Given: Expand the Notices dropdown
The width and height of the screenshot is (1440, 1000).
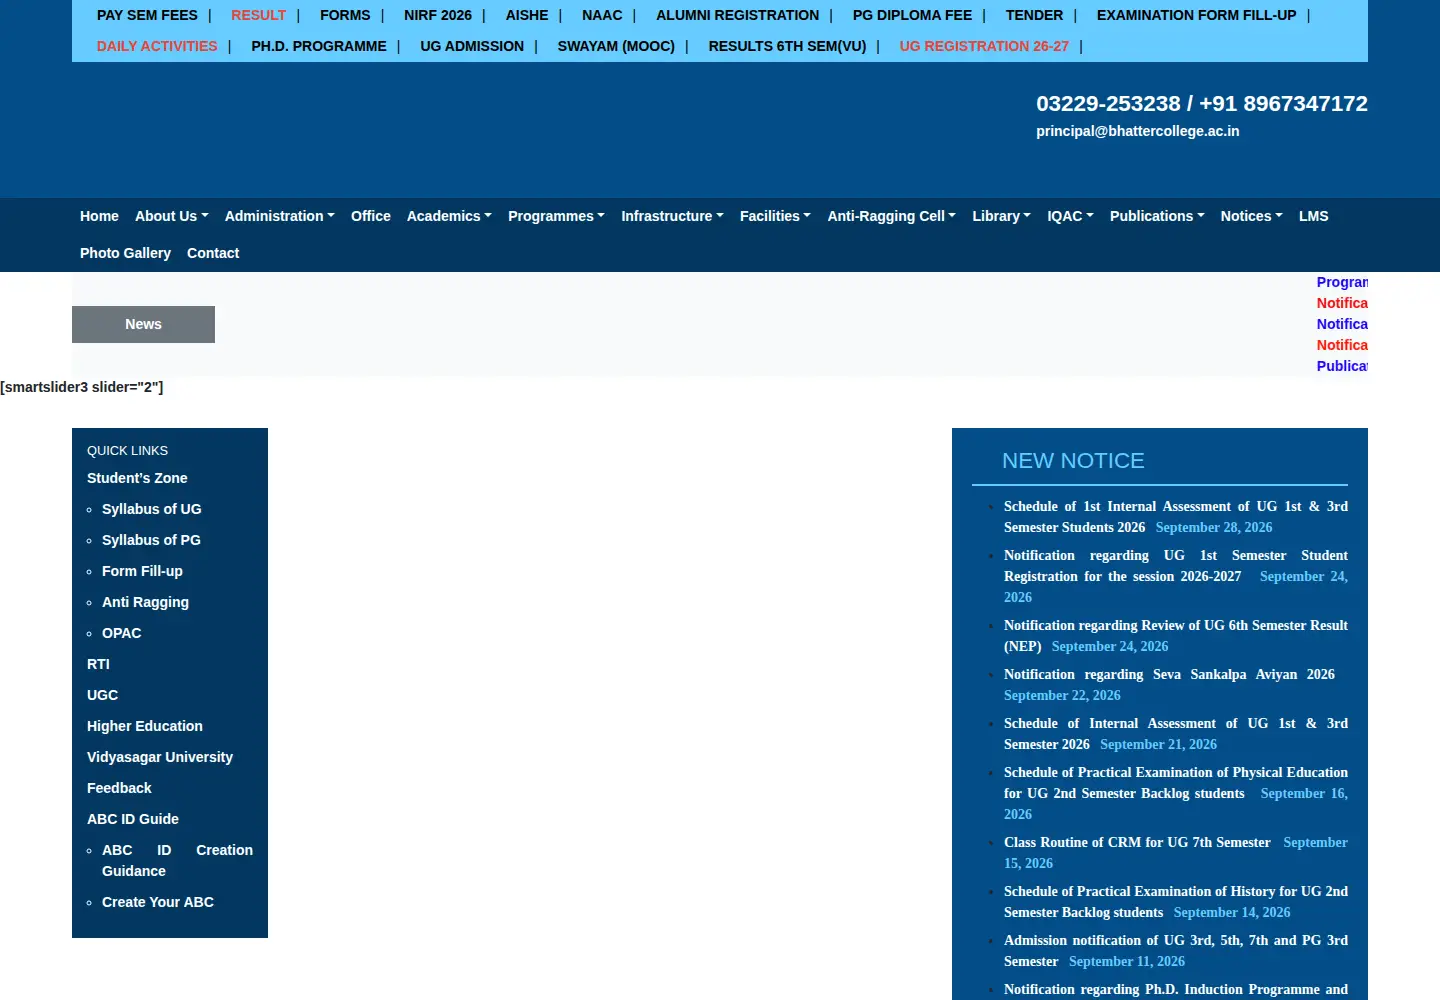Looking at the screenshot, I should [x=1251, y=216].
